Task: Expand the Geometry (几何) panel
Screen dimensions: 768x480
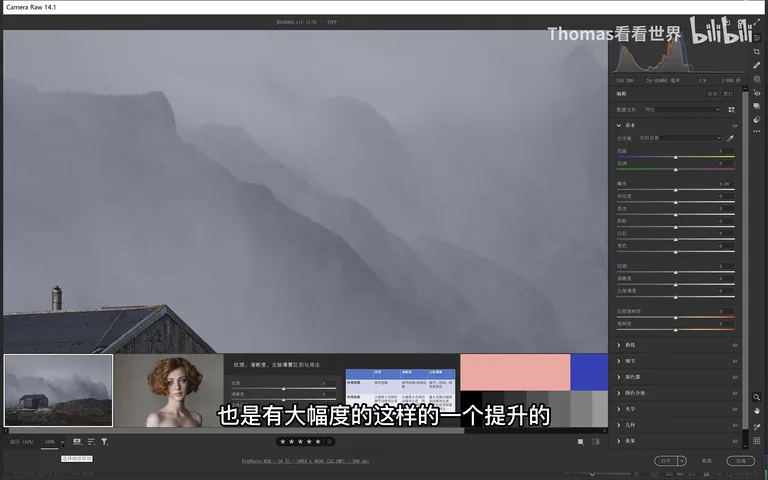Action: [x=619, y=425]
